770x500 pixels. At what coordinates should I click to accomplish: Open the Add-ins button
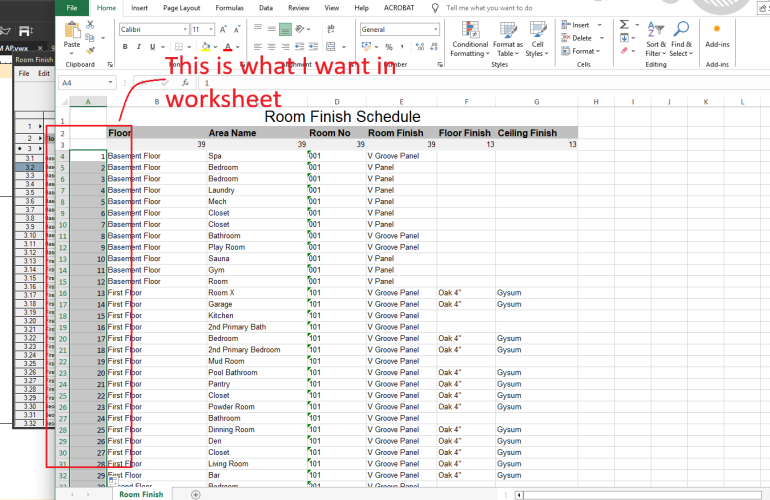pyautogui.click(x=717, y=38)
